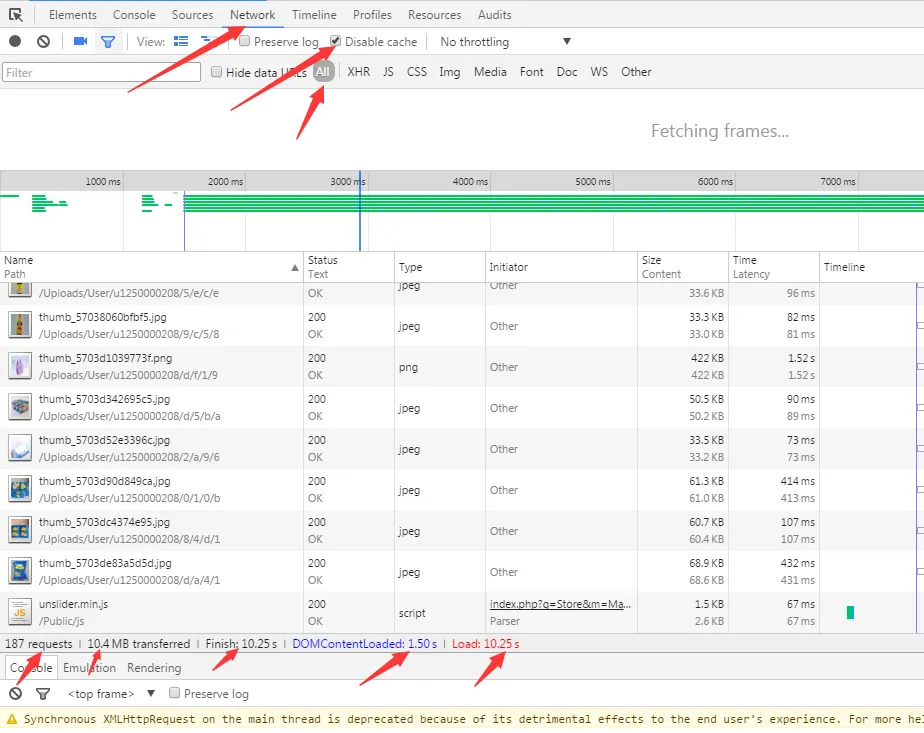Open the Rendering drawer tab
This screenshot has height=733, width=924.
click(x=154, y=668)
